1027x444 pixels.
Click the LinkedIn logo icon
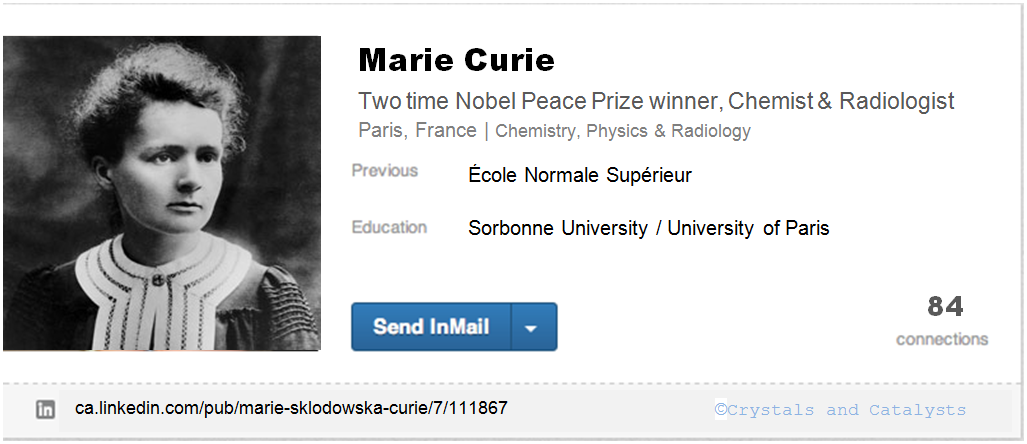[45, 409]
